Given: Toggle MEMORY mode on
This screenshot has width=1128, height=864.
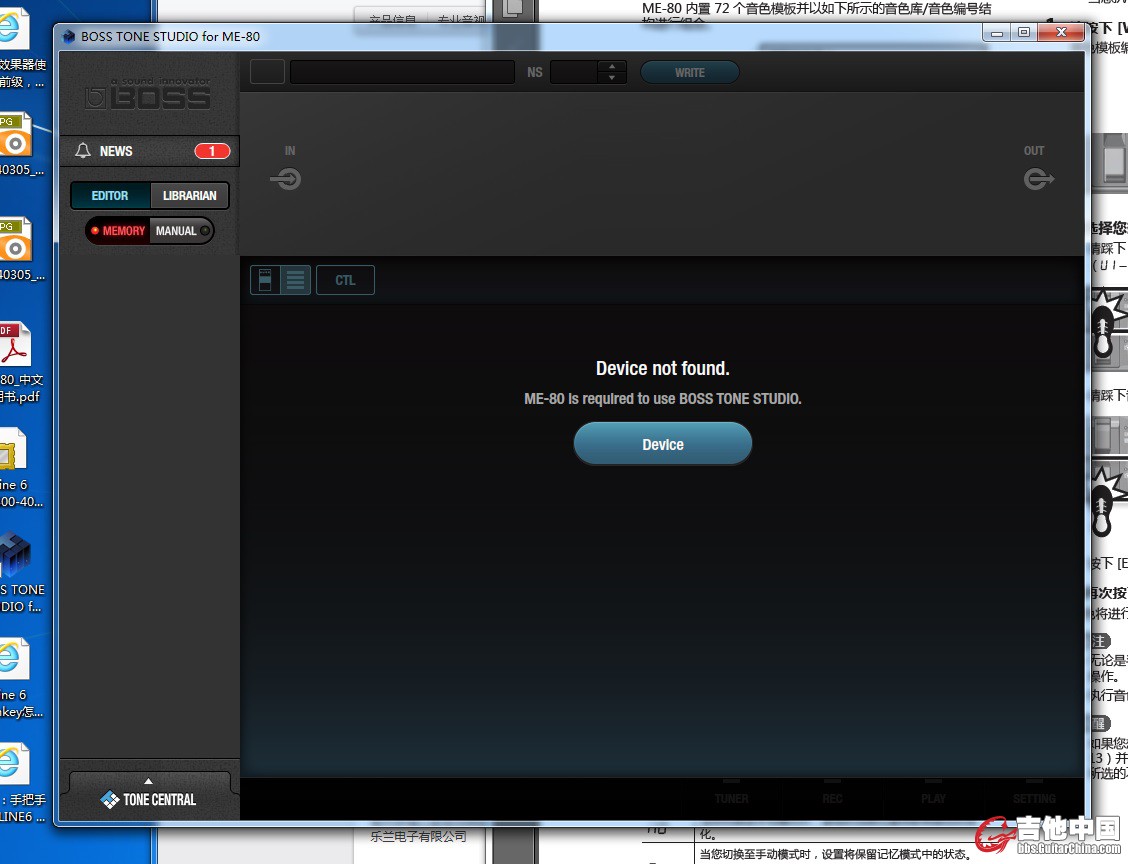Looking at the screenshot, I should (118, 231).
